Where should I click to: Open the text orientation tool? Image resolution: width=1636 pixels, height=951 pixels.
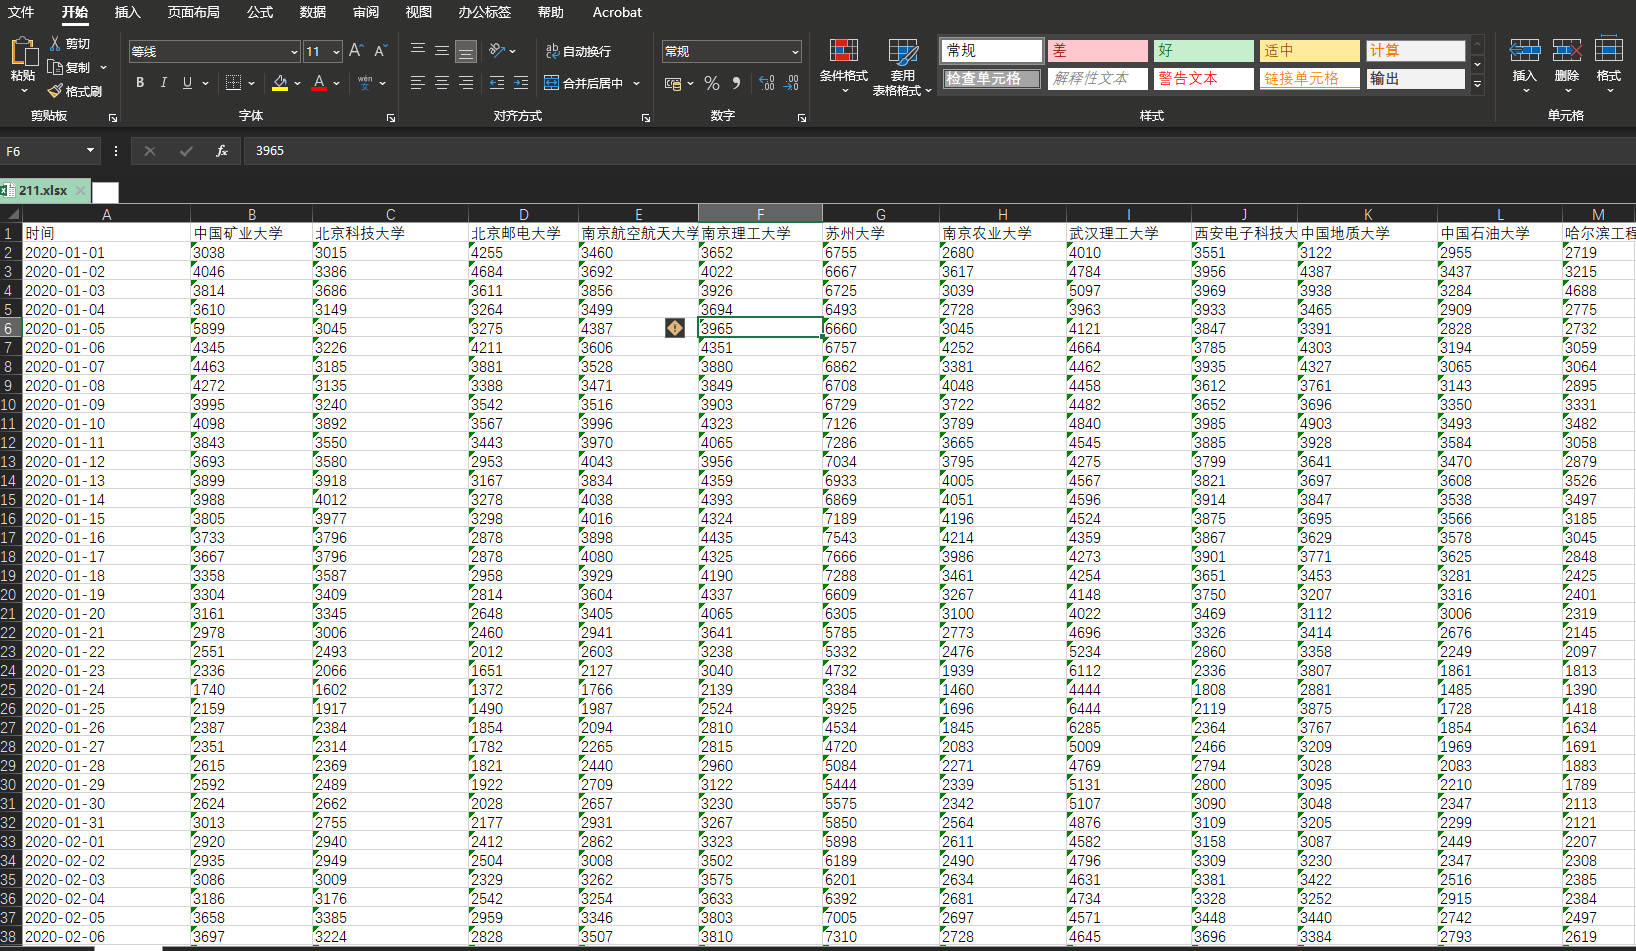497,50
